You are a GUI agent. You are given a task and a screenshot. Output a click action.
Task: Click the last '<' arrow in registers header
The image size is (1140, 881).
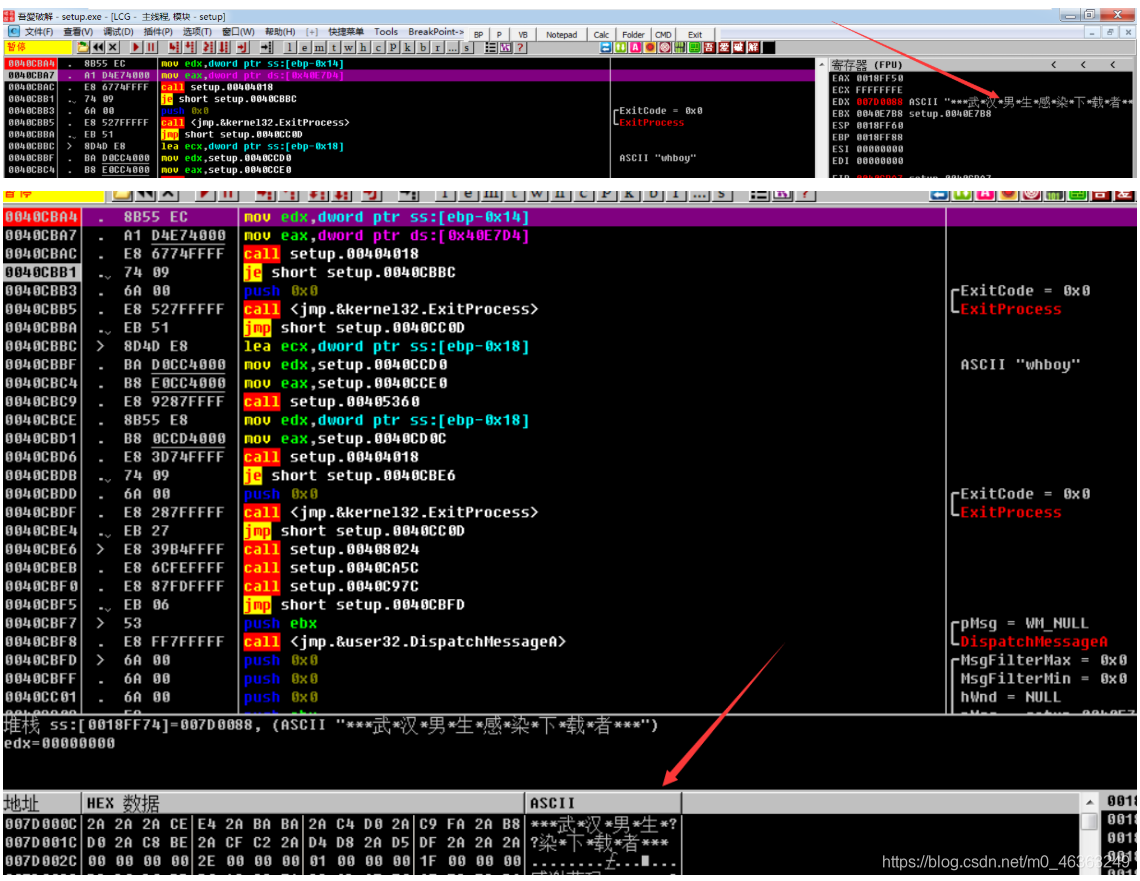point(1112,65)
